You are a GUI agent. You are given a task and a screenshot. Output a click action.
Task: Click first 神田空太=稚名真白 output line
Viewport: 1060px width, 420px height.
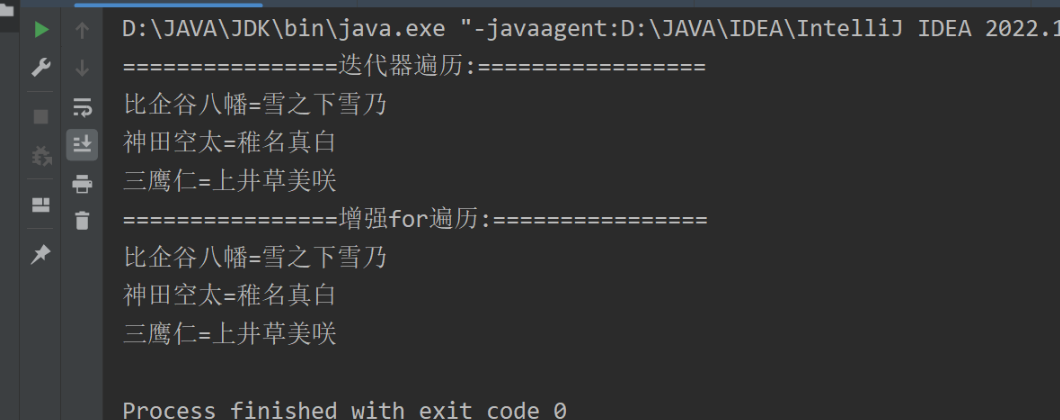pyautogui.click(x=230, y=143)
